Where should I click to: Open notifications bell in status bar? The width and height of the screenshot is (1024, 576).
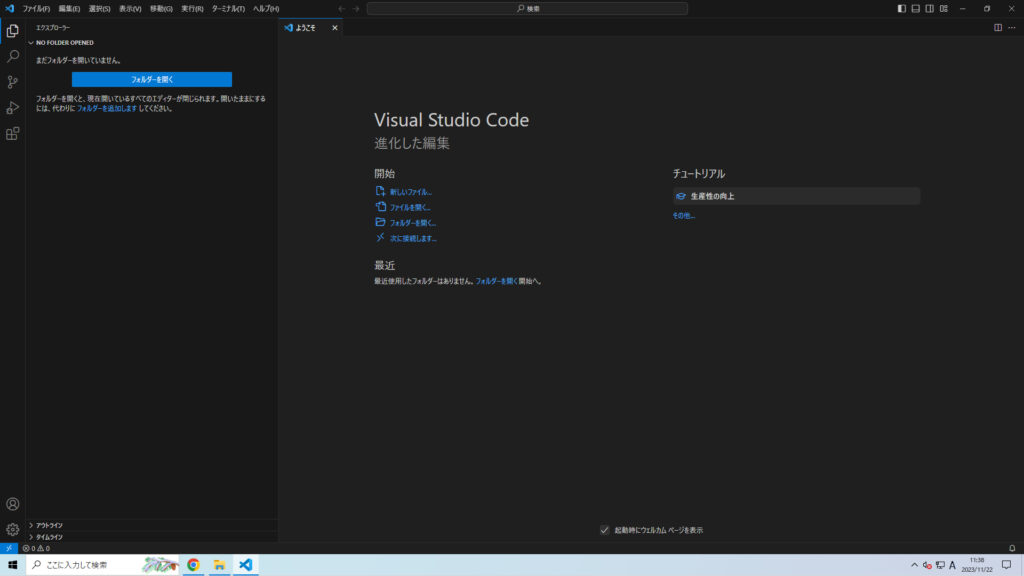[x=1012, y=549]
